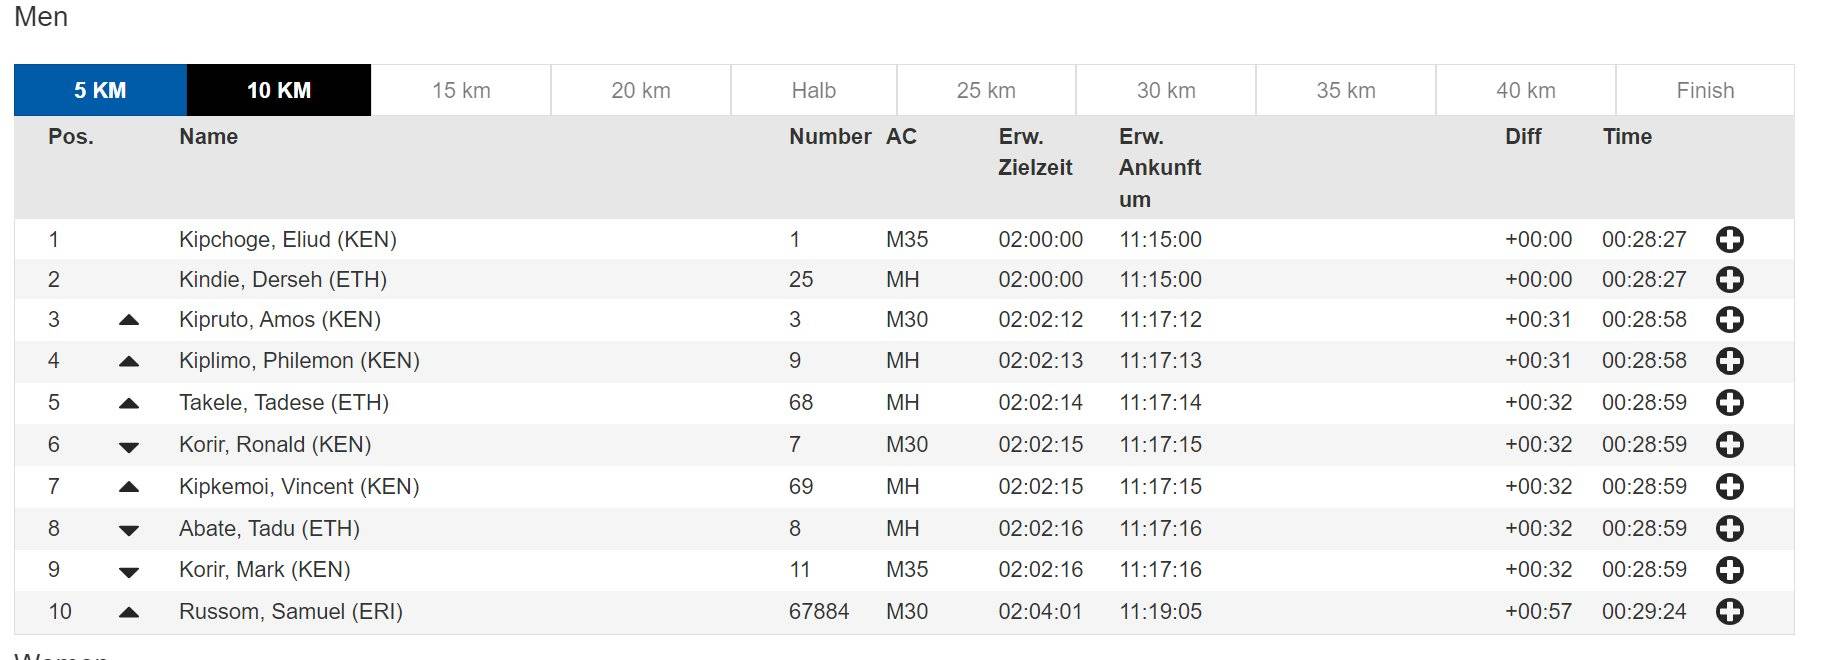Screen dimensions: 1836x660
Task: Click plus icon for Kipkemoi, Vincent
Action: [x=1729, y=487]
